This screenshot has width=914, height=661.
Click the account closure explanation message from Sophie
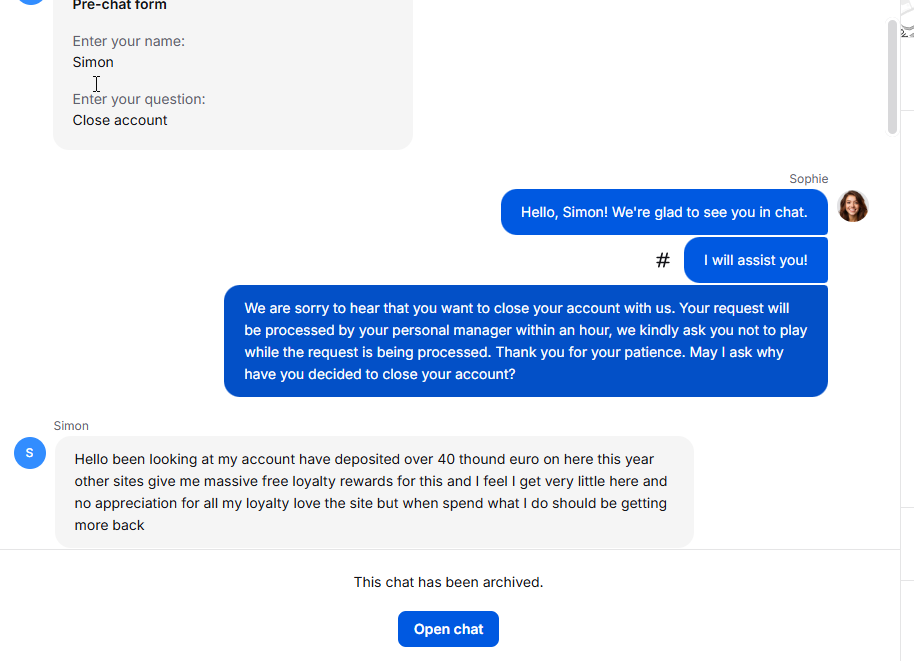tap(525, 341)
